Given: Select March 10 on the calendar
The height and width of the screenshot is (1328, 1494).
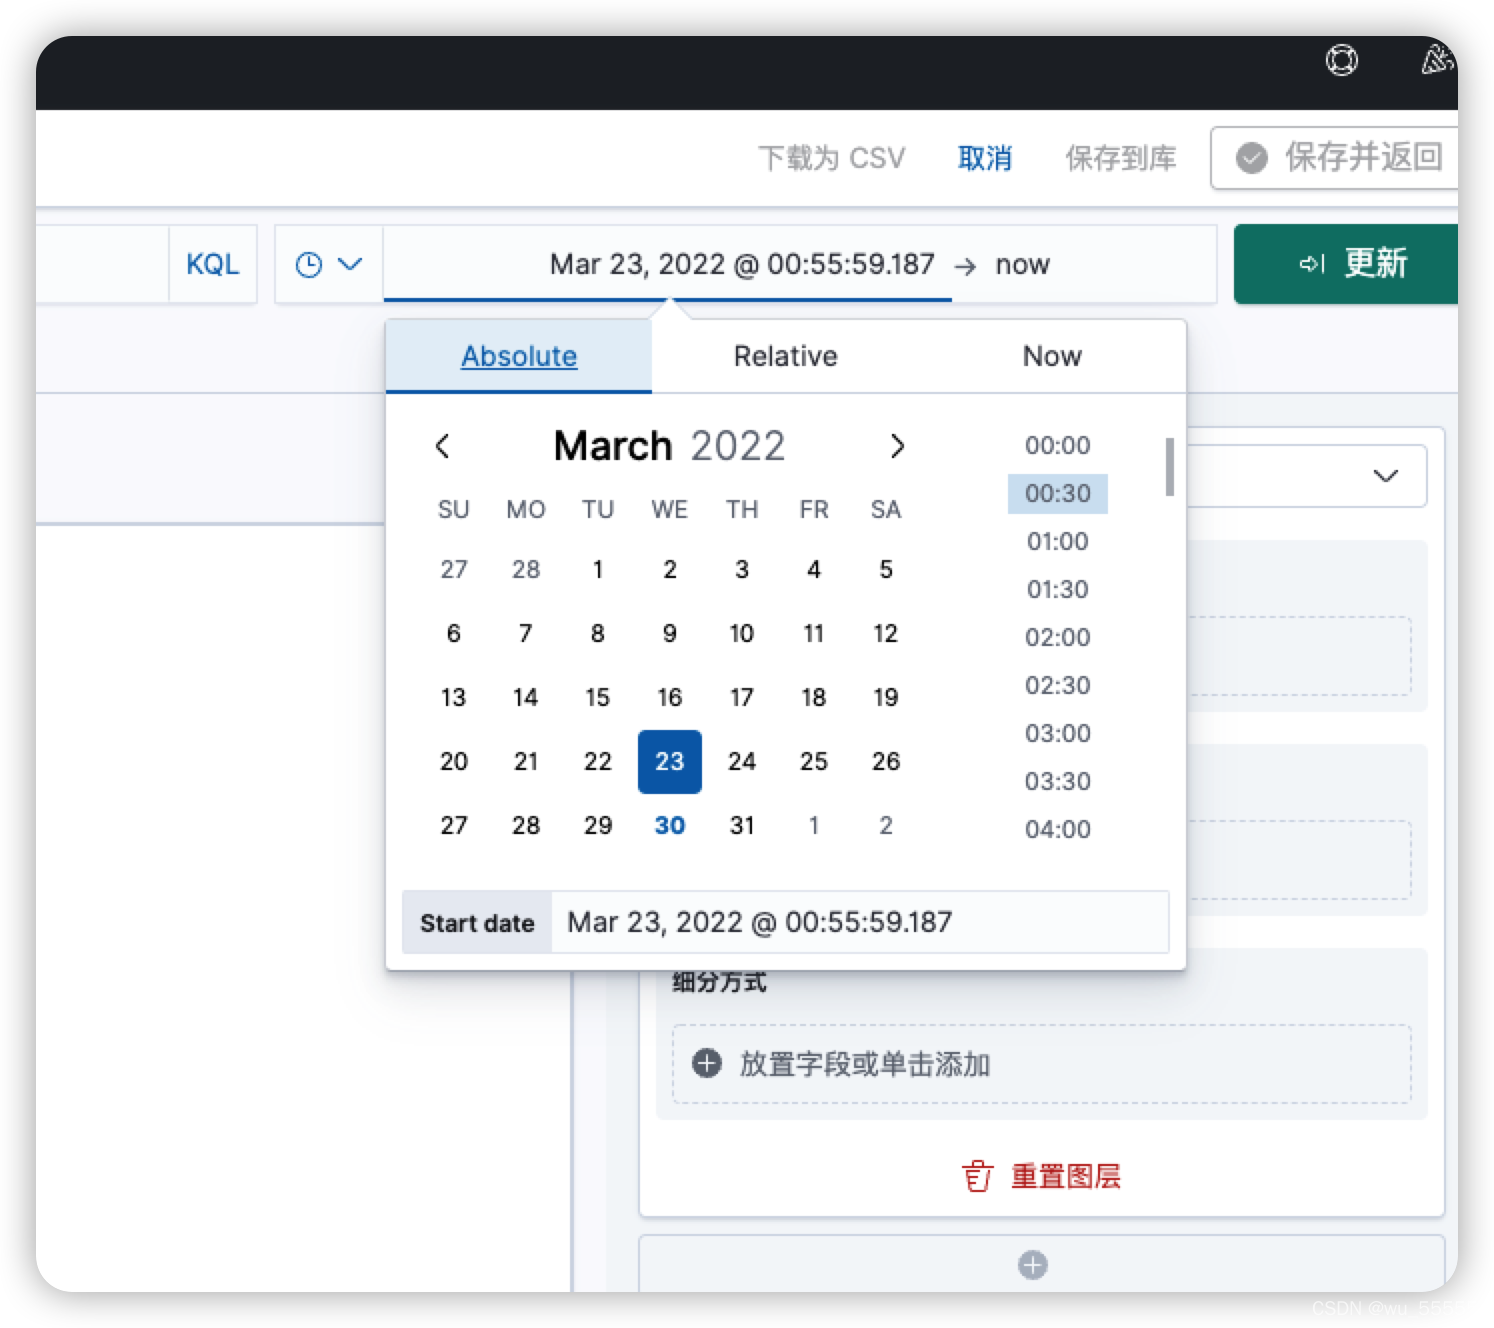Looking at the screenshot, I should [742, 634].
